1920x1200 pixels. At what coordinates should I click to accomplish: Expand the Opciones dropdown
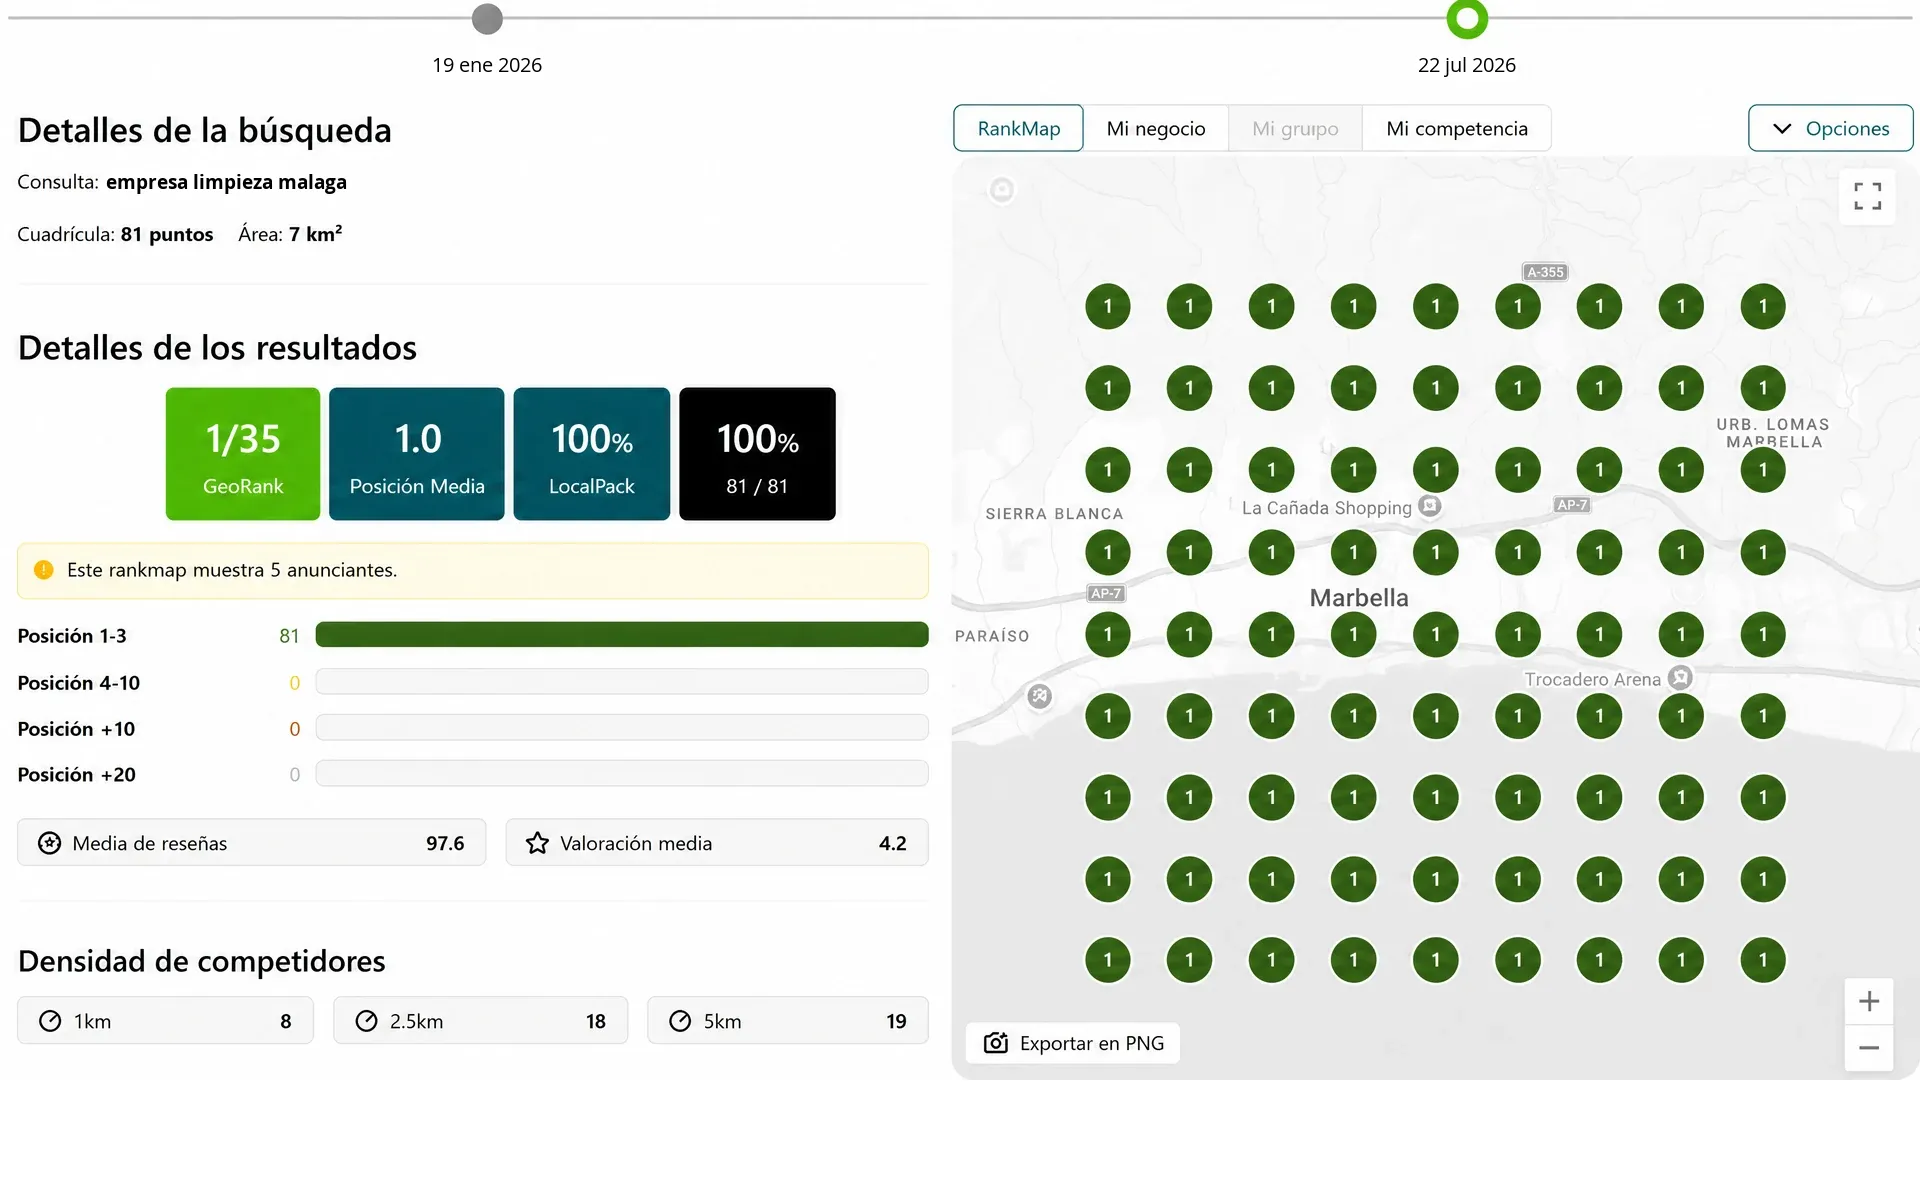pyautogui.click(x=1830, y=128)
